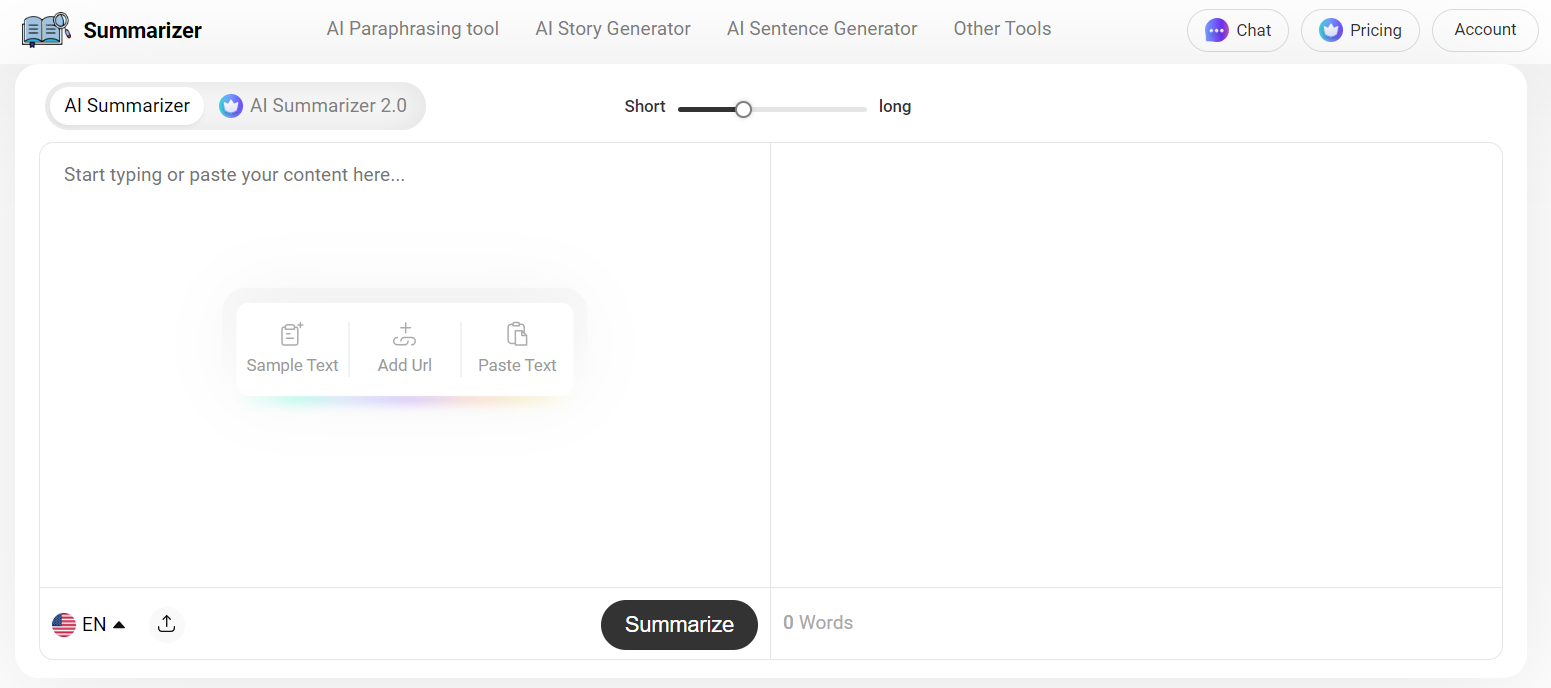
Task: Click the Sample Text clipboard icon
Action: (292, 334)
